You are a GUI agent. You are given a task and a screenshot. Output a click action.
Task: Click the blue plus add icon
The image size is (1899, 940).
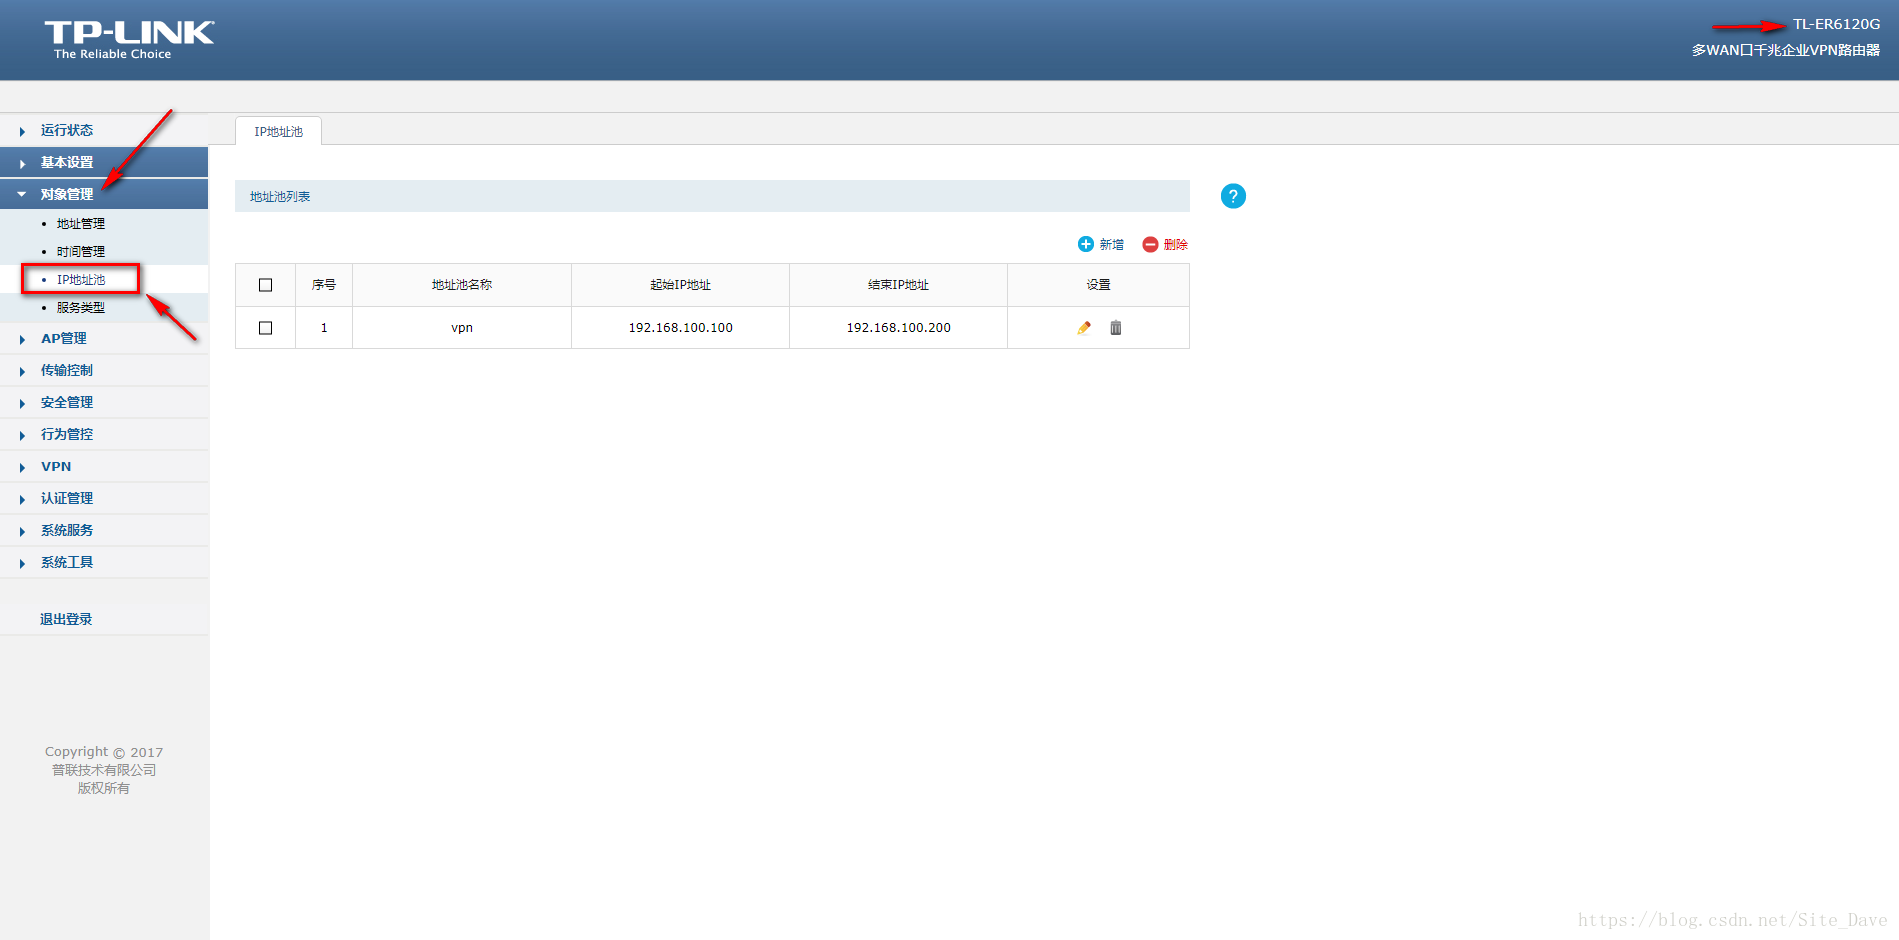pos(1085,244)
